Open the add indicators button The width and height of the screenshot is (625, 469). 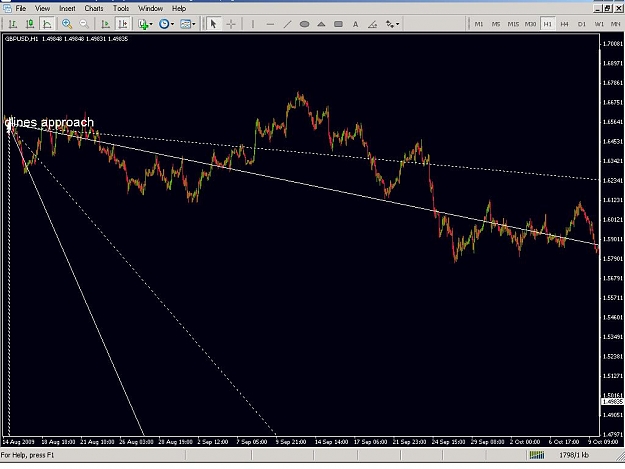tap(143, 24)
